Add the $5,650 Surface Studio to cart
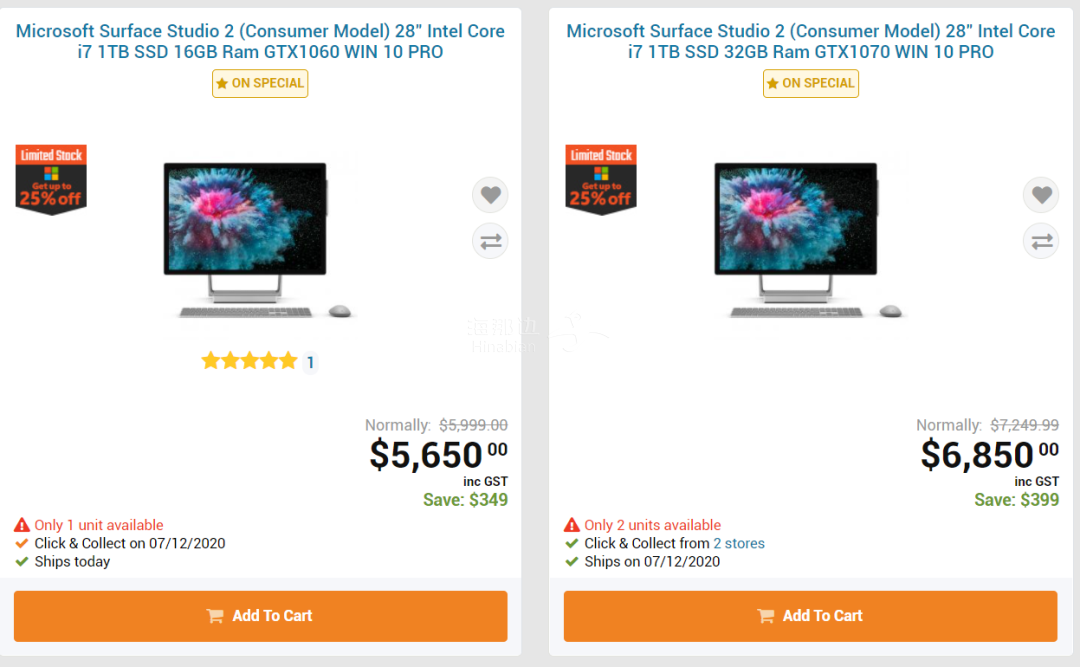Image resolution: width=1080 pixels, height=667 pixels. pos(260,616)
